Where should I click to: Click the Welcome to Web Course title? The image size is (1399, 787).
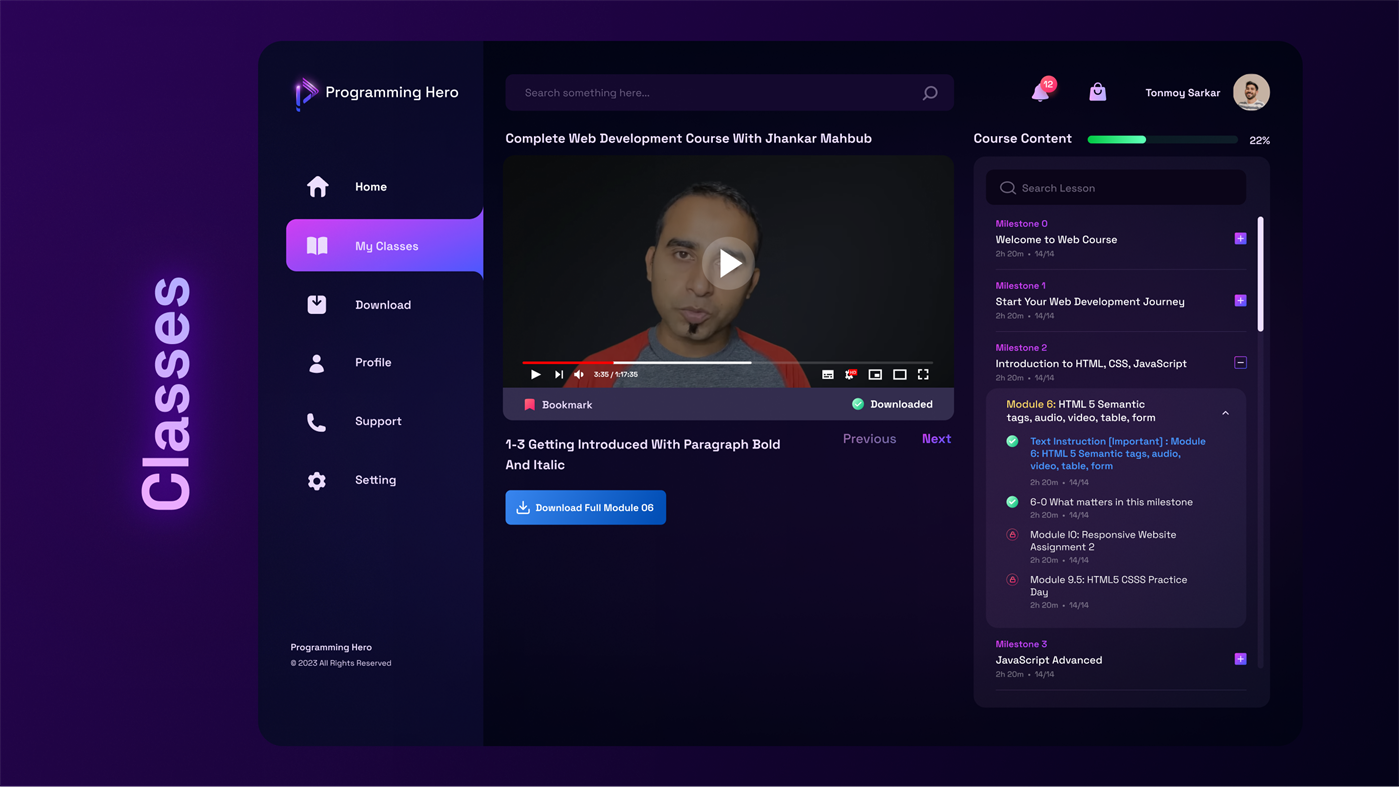pyautogui.click(x=1056, y=240)
